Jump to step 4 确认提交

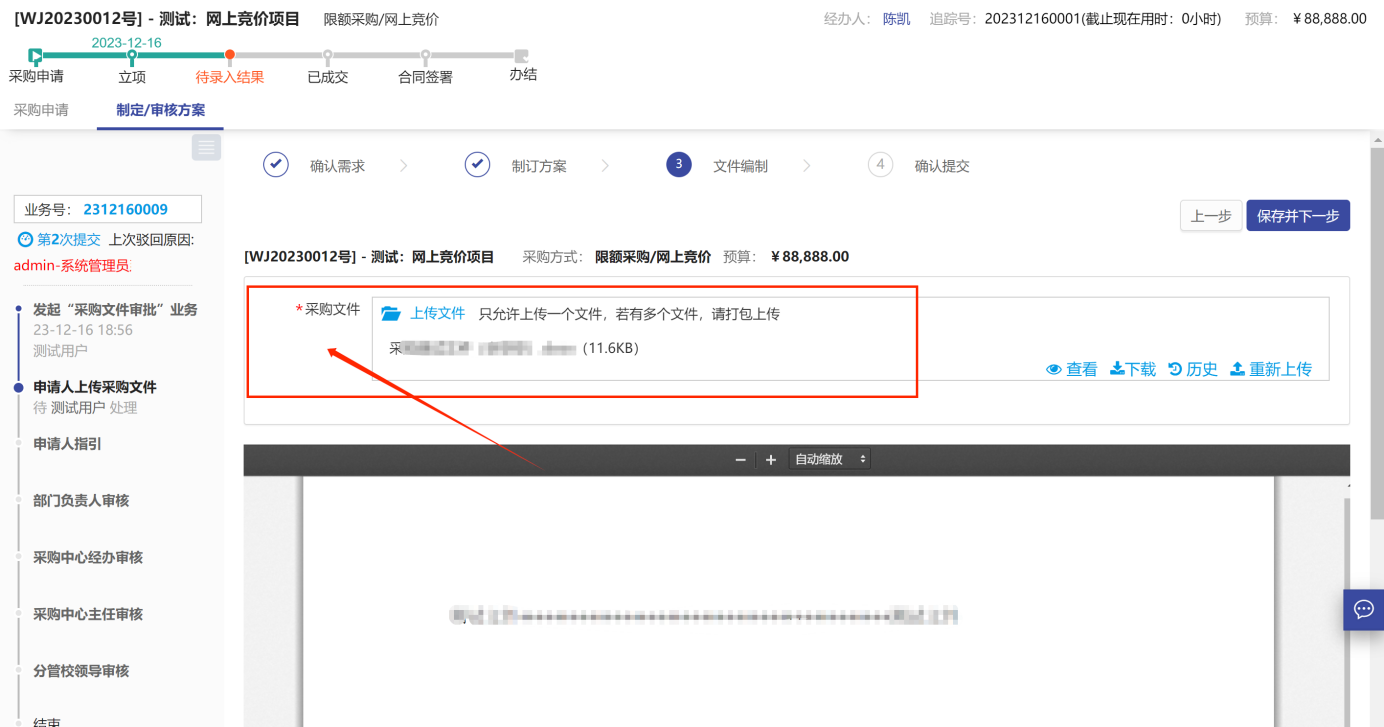pyautogui.click(x=880, y=165)
